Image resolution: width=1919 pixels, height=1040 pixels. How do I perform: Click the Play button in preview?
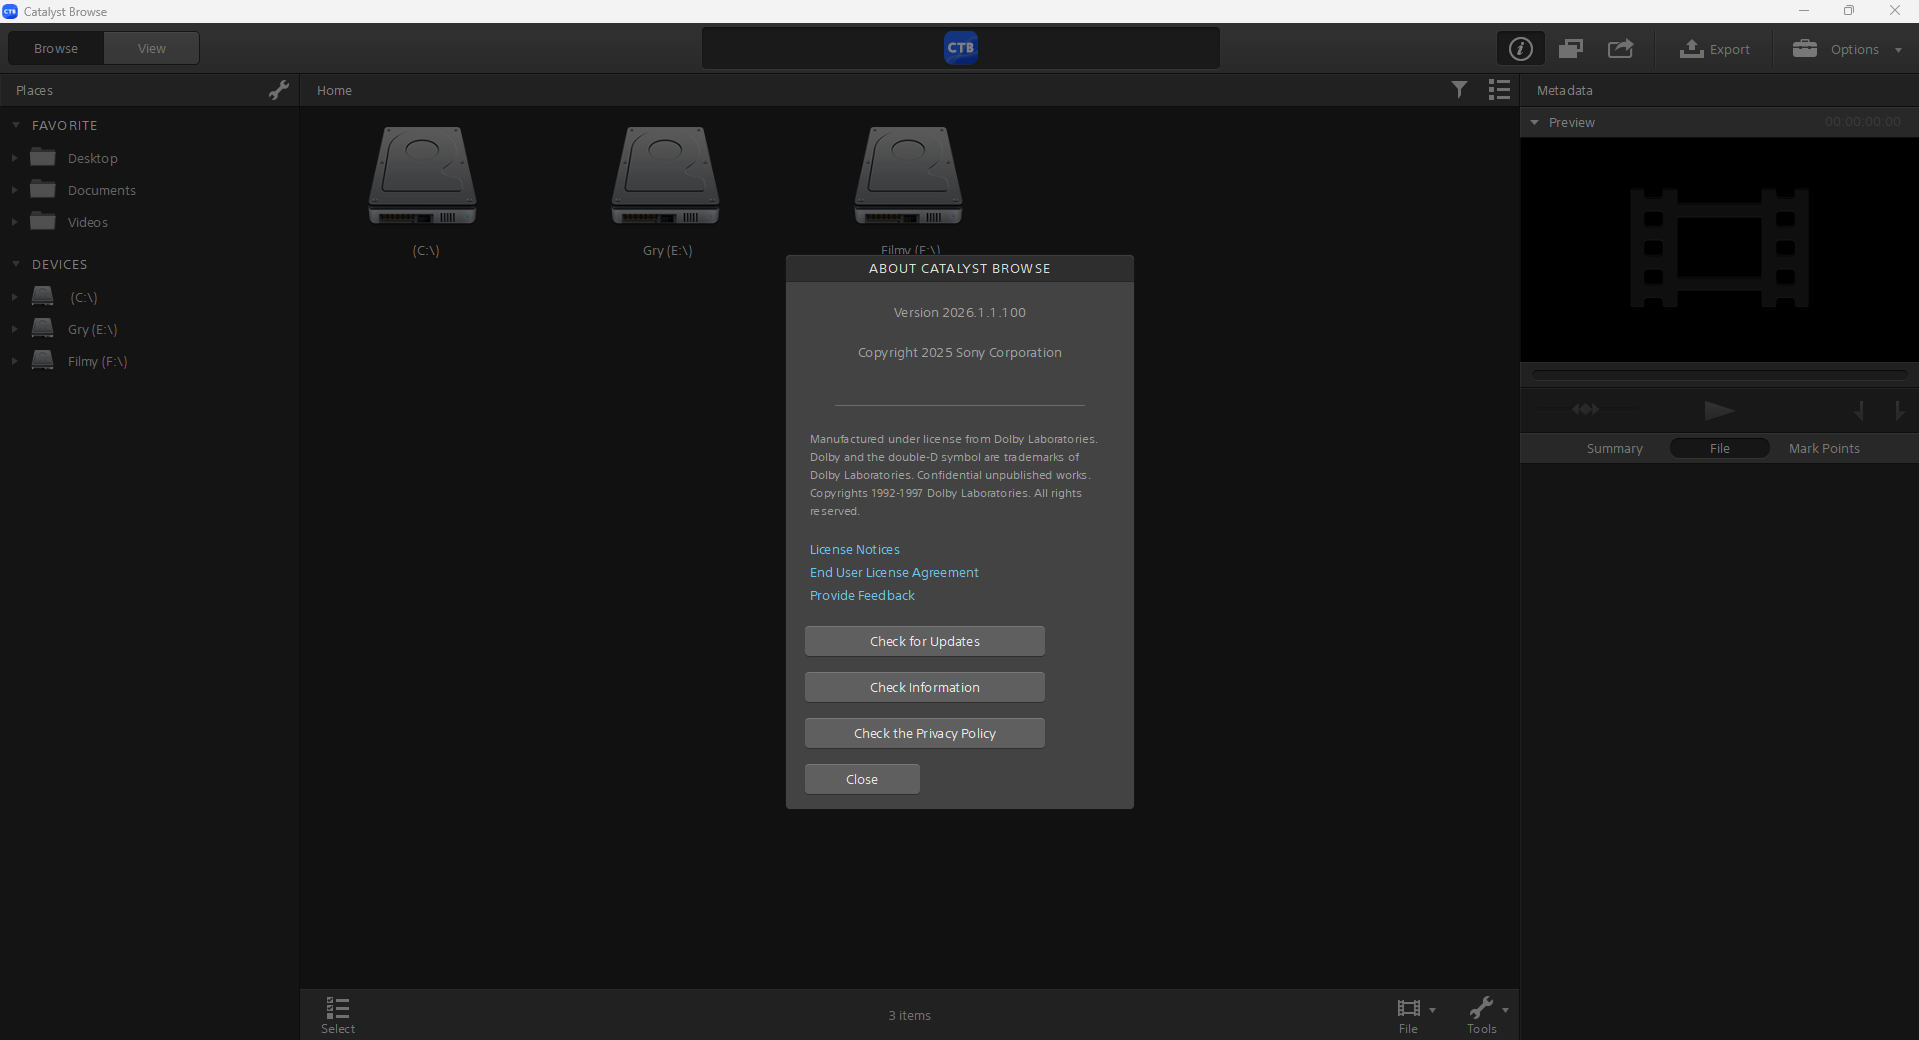click(1719, 410)
